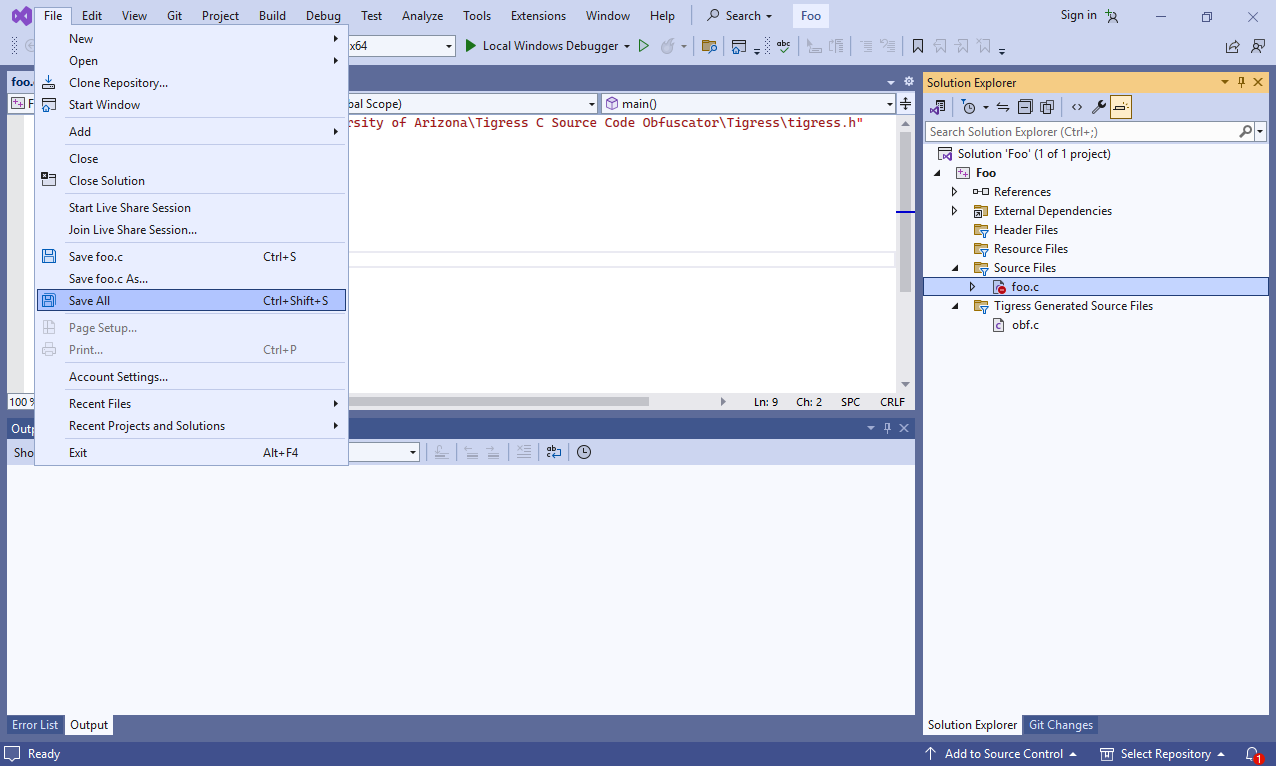Click the Find in Files toolbar icon
The width and height of the screenshot is (1276, 766).
[x=709, y=46]
